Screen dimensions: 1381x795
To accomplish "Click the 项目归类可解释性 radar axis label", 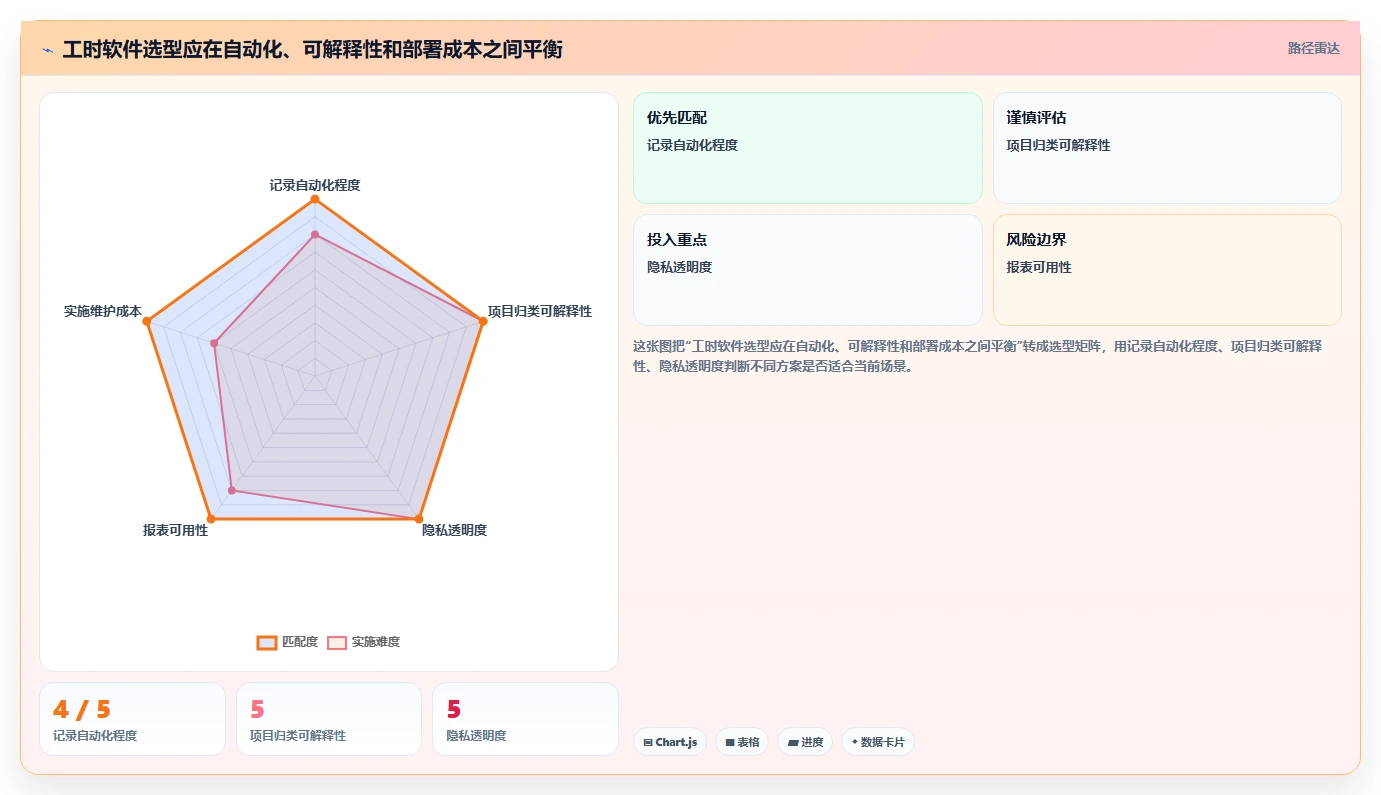I will click(x=540, y=311).
